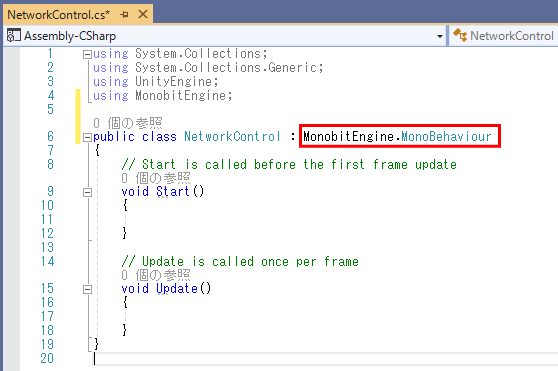Click 'using MonobitEngine;' on line 4

pyautogui.click(x=163, y=96)
